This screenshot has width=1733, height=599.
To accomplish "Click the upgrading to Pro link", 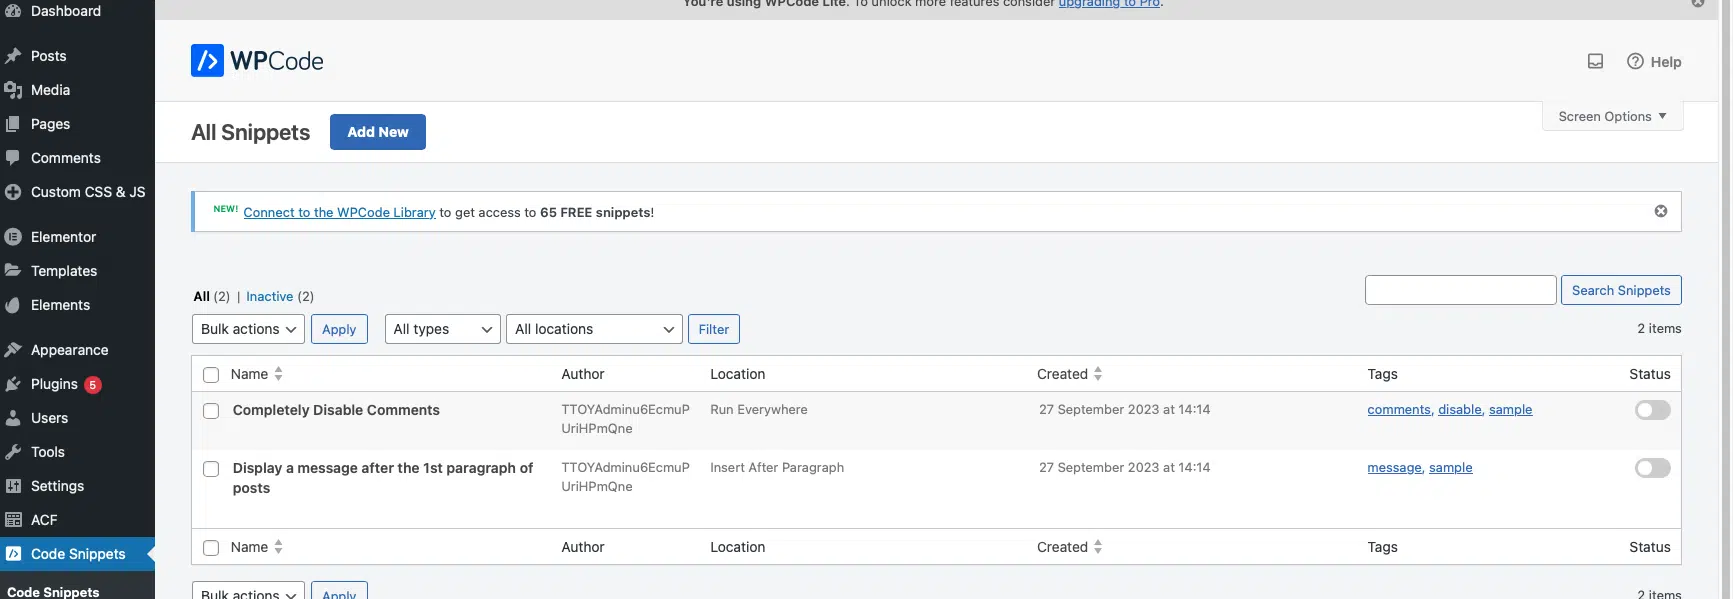I will pyautogui.click(x=1109, y=4).
